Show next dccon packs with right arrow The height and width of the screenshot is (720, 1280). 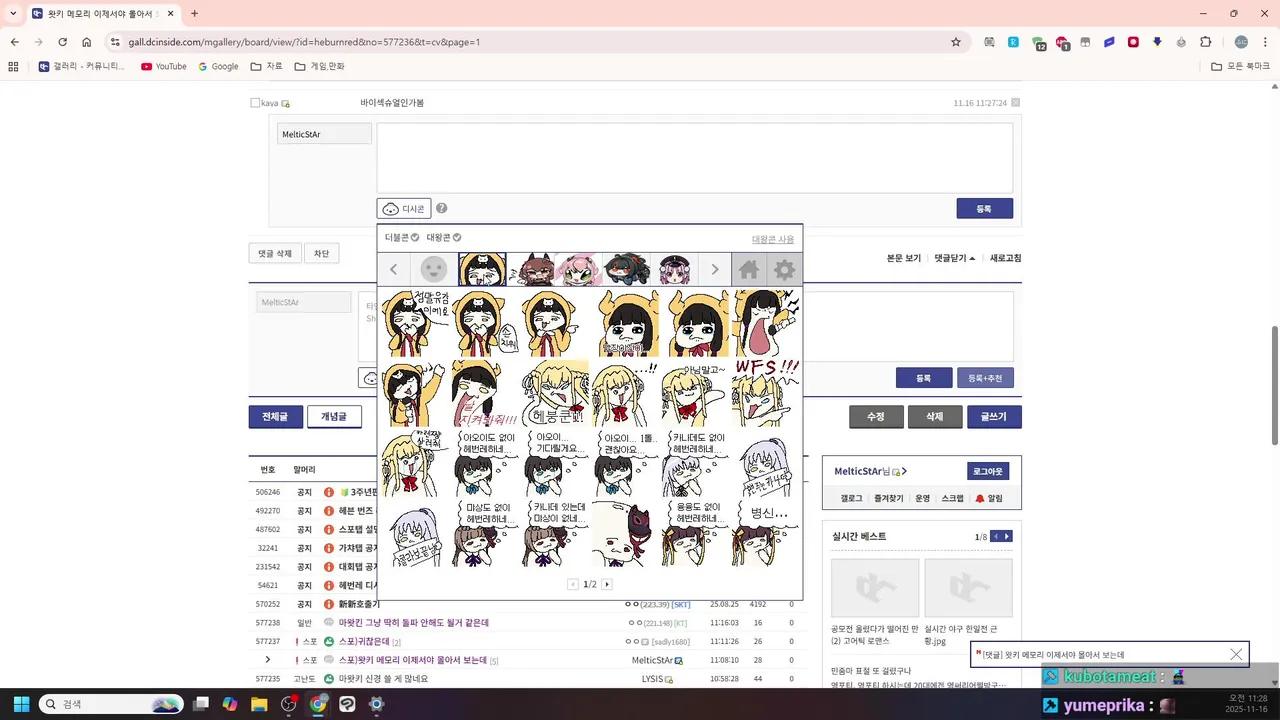(715, 269)
